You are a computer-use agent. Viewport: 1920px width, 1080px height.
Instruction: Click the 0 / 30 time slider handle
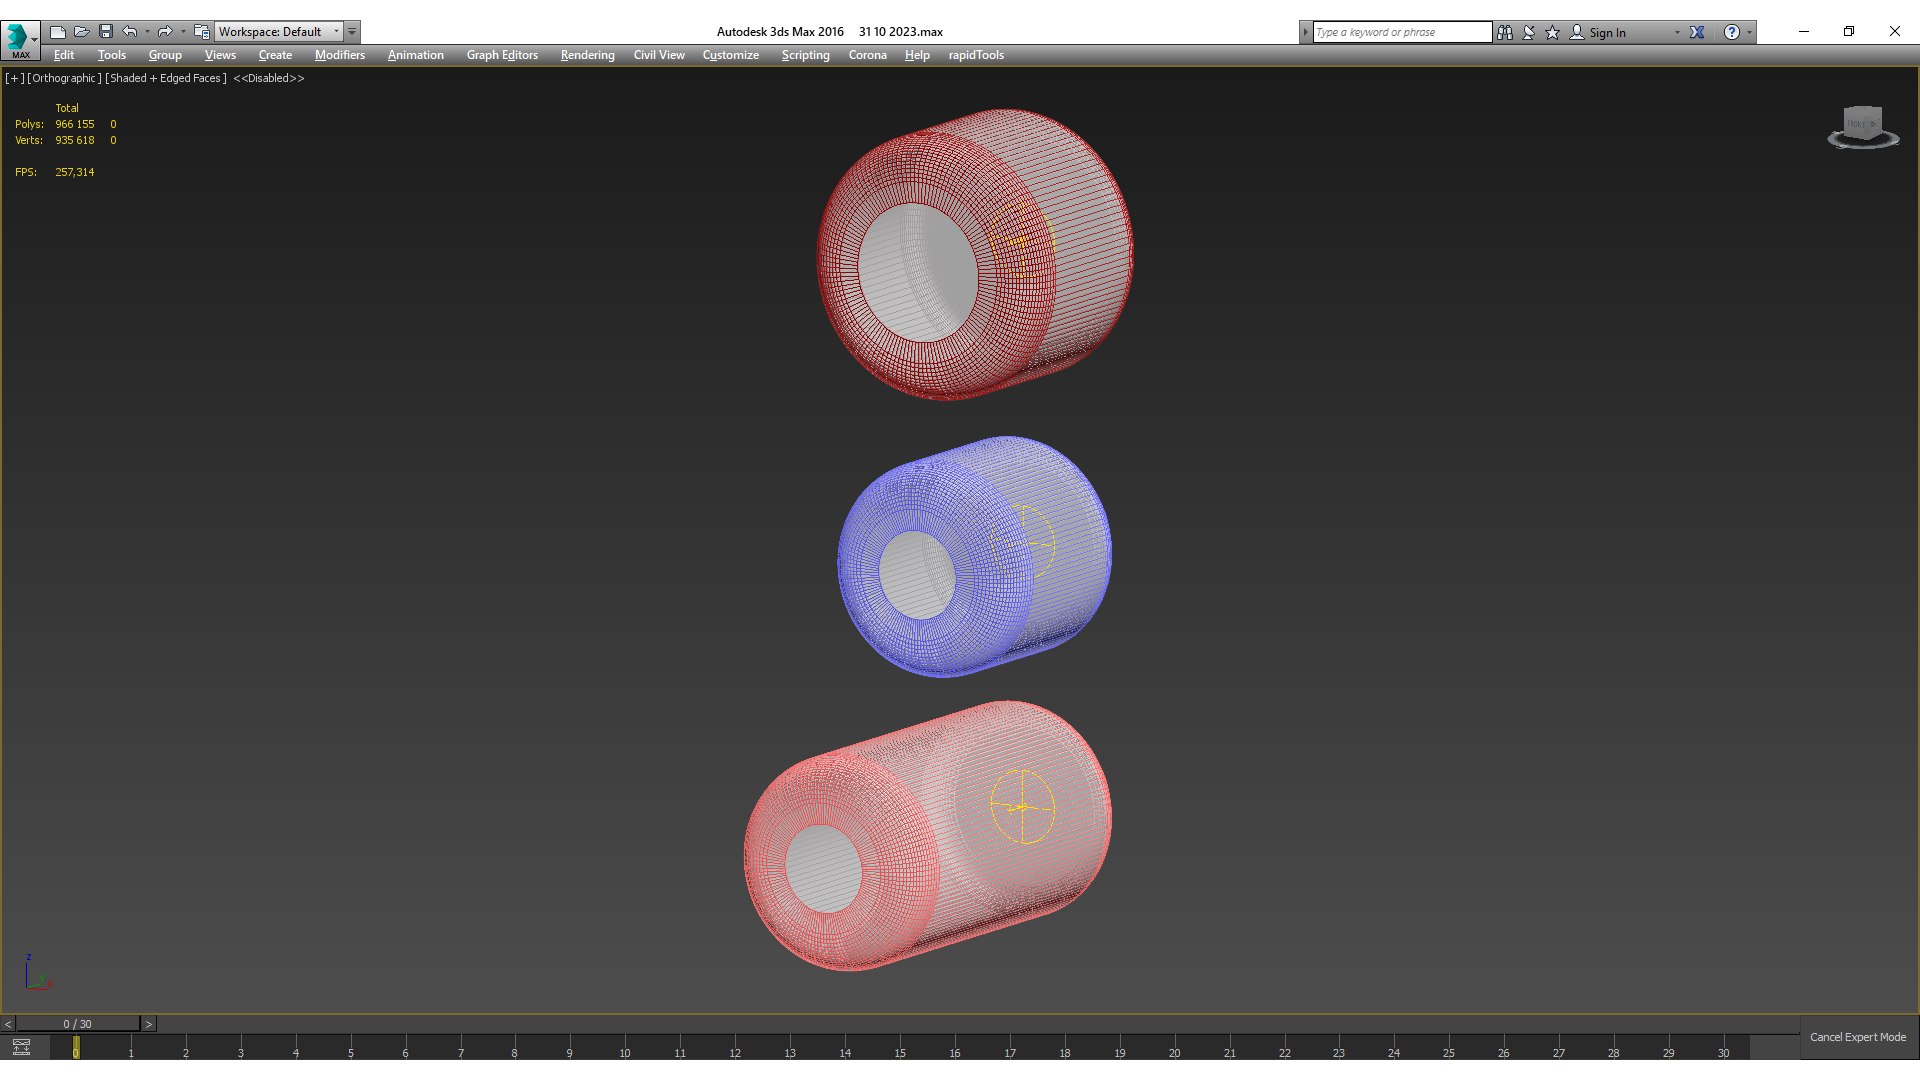click(x=77, y=1024)
